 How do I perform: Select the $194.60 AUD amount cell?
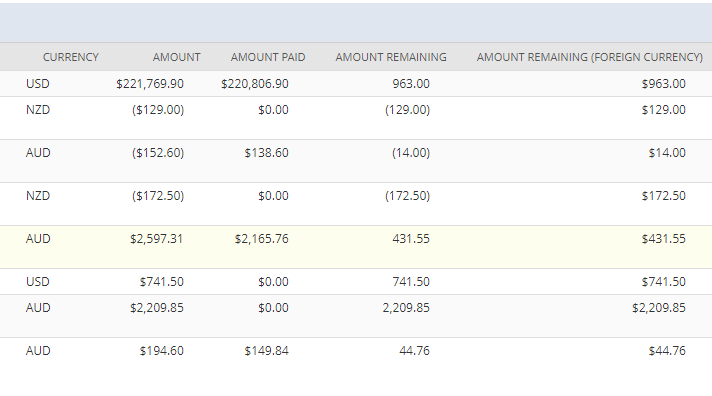tap(162, 351)
